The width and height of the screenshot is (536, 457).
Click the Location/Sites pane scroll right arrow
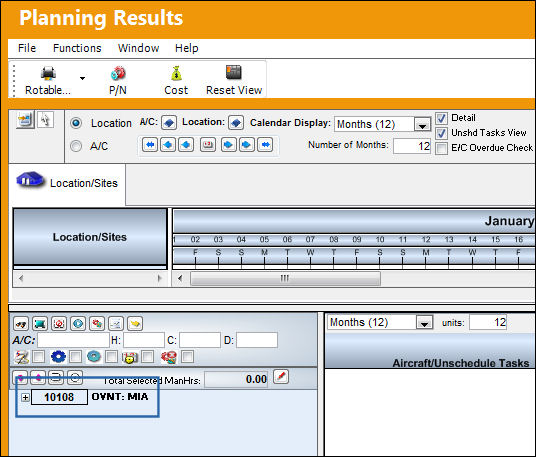(159, 279)
